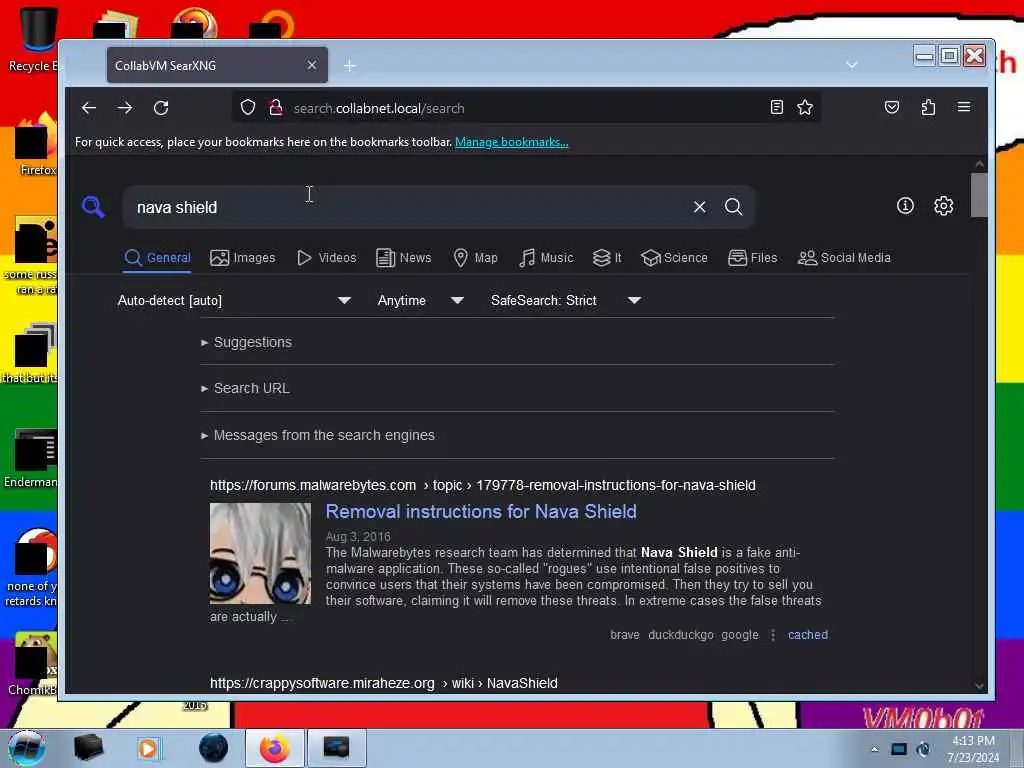
Task: Switch to the Images category tab
Action: pos(243,258)
